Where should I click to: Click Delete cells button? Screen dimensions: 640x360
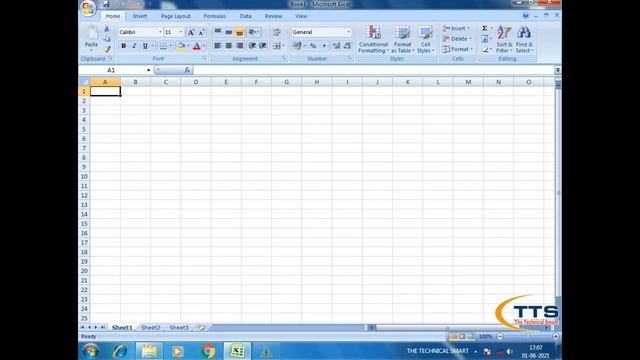[457, 39]
